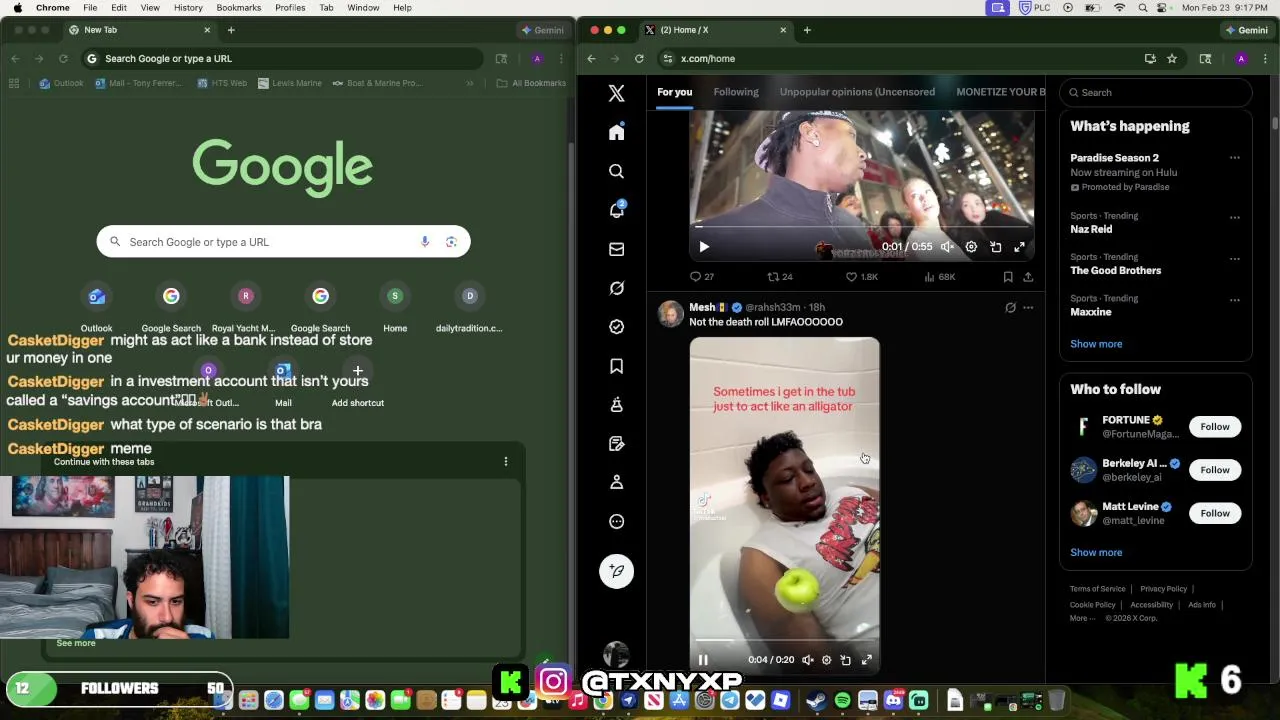Open Notifications bell in X sidebar
Viewport: 1280px width, 720px height.
pos(616,210)
